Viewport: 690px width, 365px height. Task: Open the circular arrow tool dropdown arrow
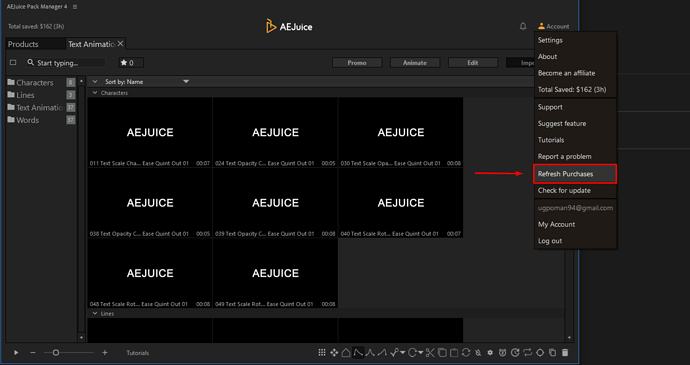click(x=421, y=353)
